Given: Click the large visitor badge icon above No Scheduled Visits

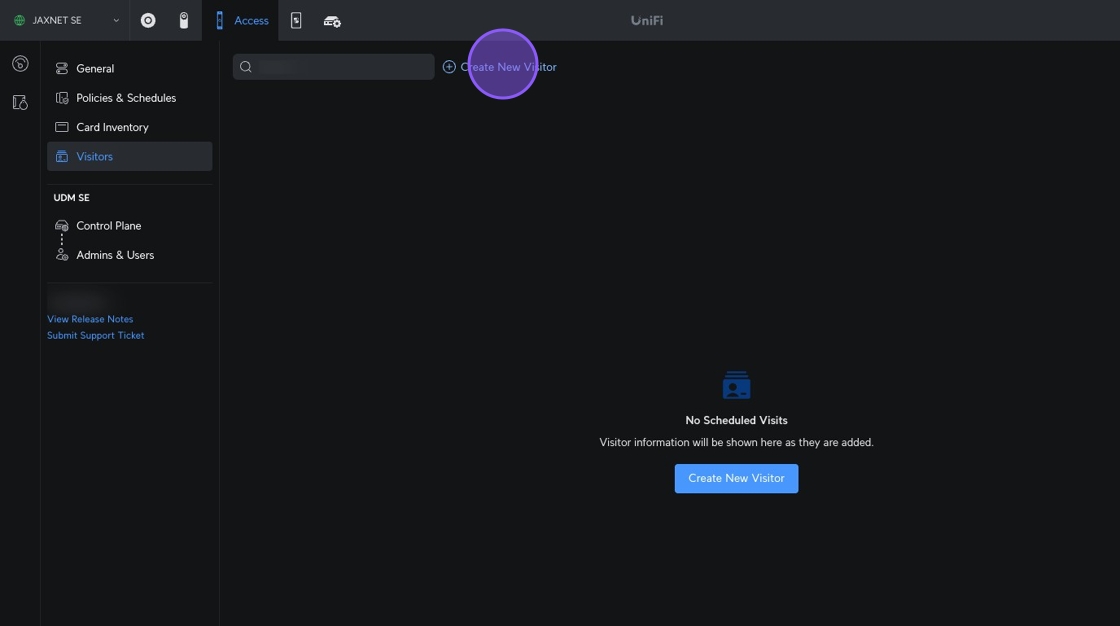Looking at the screenshot, I should coord(736,386).
